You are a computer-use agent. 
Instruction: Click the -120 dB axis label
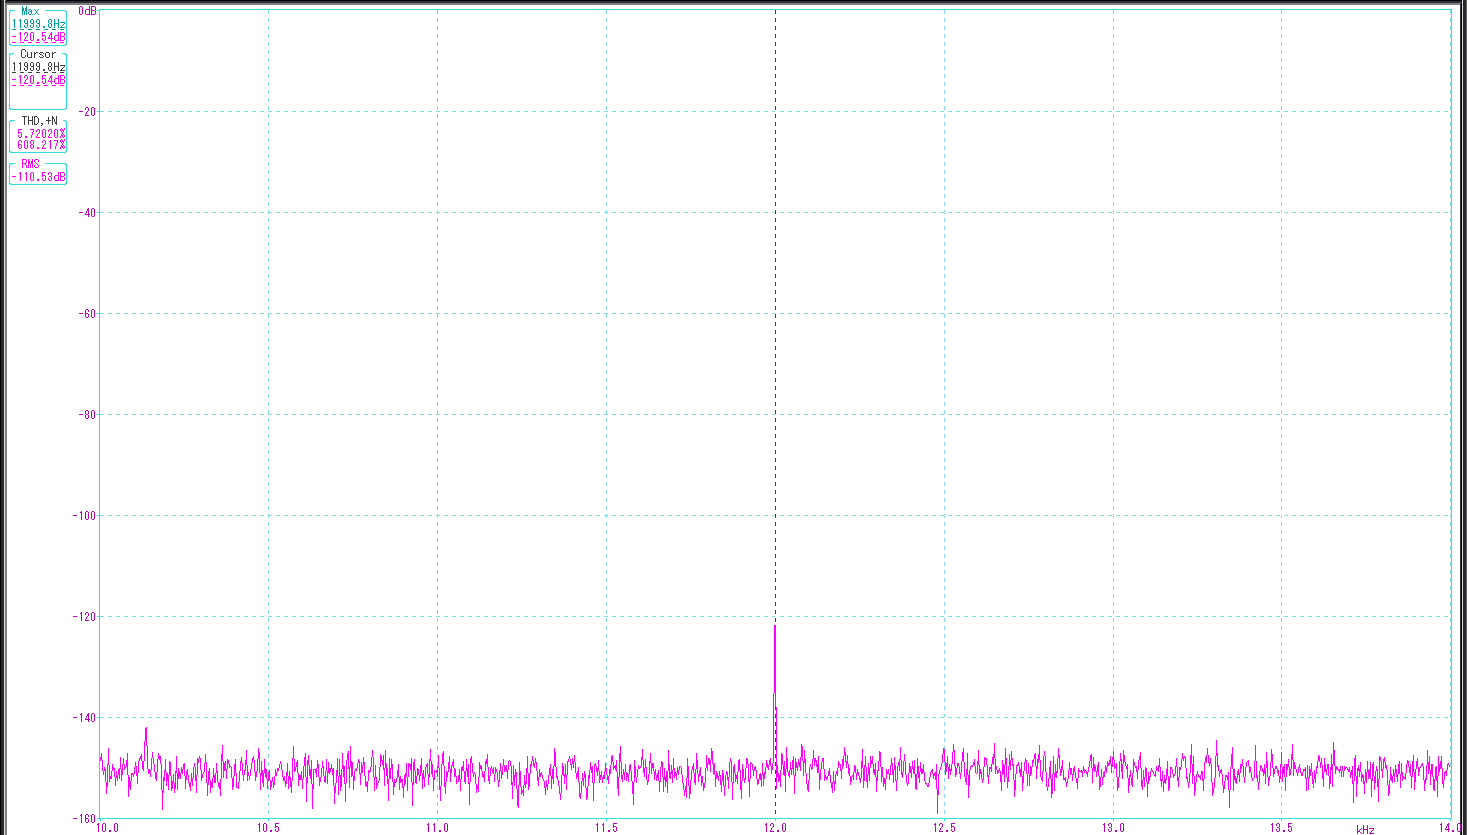point(85,617)
